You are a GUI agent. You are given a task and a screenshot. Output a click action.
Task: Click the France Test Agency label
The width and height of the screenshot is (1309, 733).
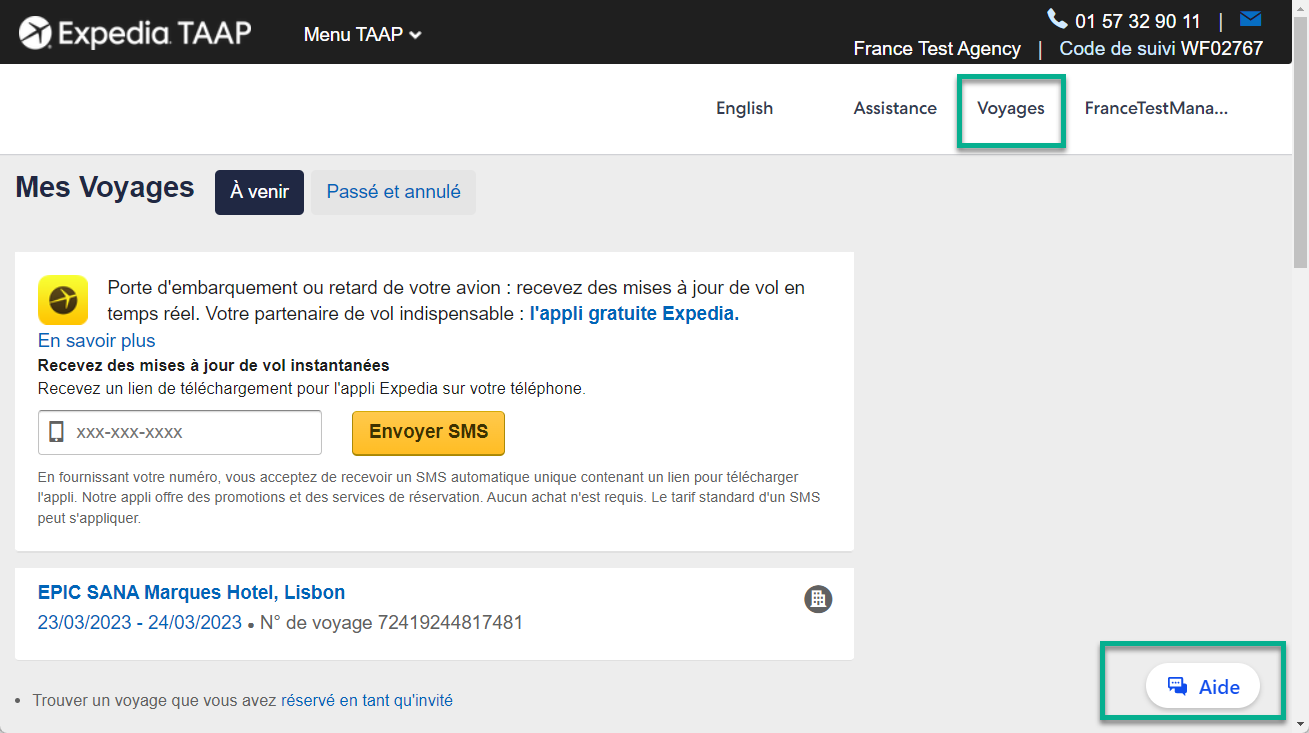[937, 48]
